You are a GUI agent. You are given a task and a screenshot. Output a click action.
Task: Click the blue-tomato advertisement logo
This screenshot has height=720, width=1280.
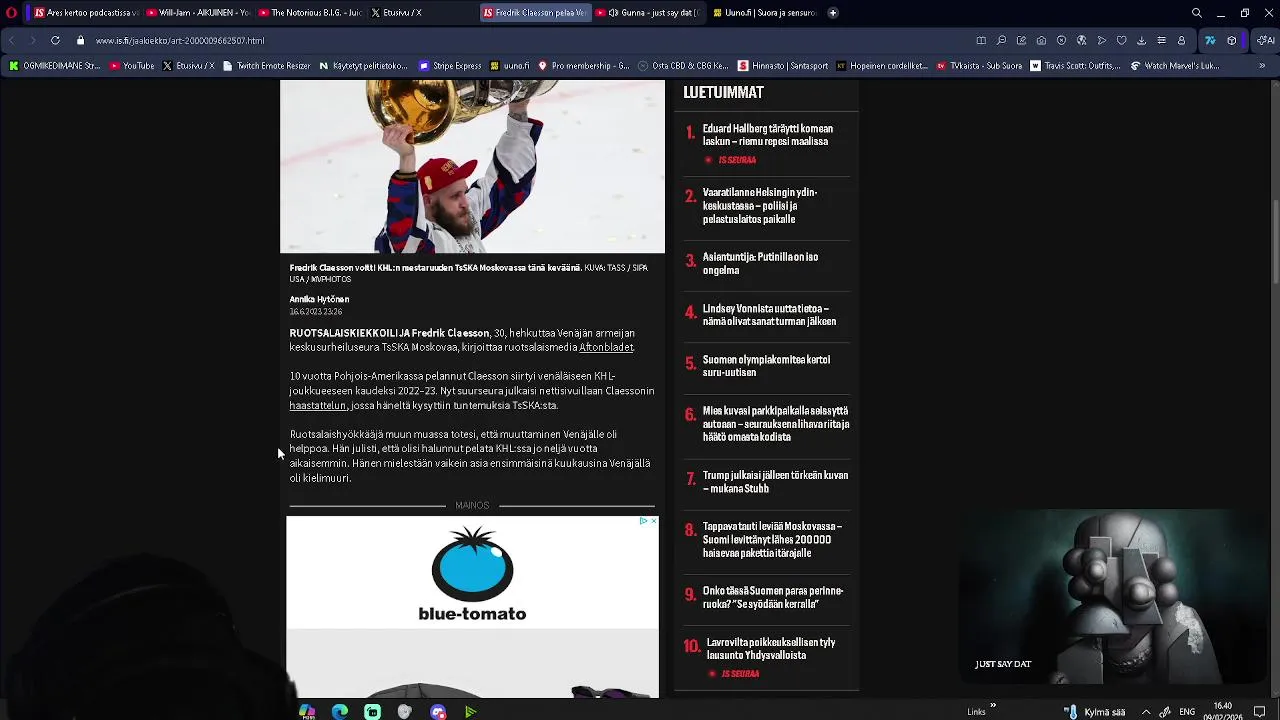(x=472, y=573)
